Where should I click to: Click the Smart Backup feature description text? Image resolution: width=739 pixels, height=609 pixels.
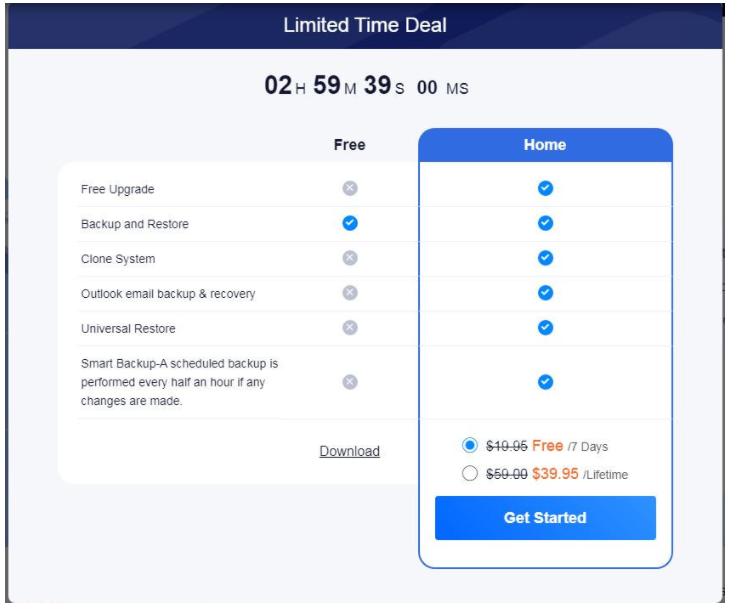point(179,382)
